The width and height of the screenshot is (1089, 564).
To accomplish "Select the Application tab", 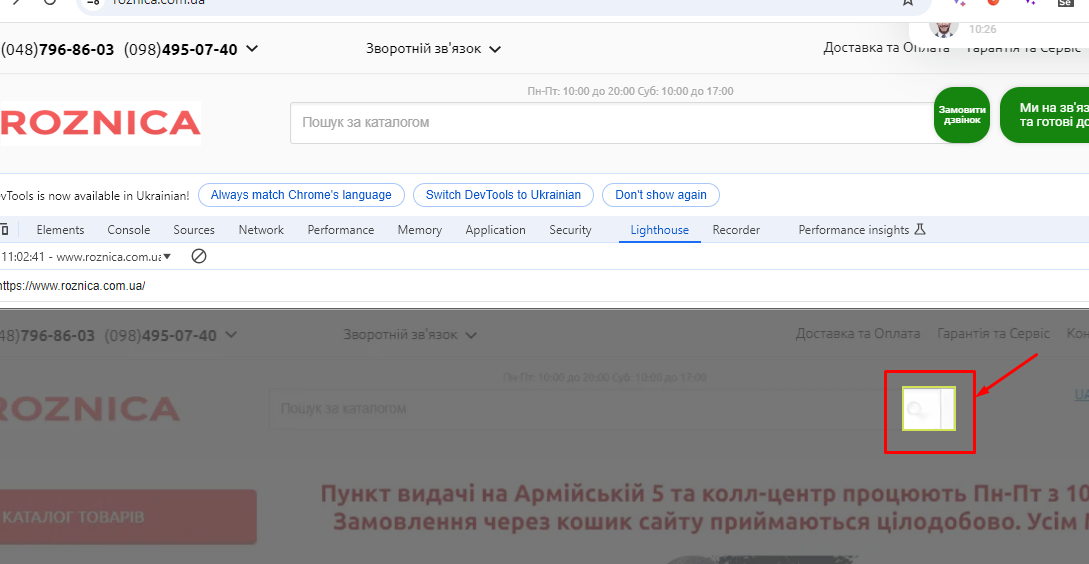I will point(495,230).
